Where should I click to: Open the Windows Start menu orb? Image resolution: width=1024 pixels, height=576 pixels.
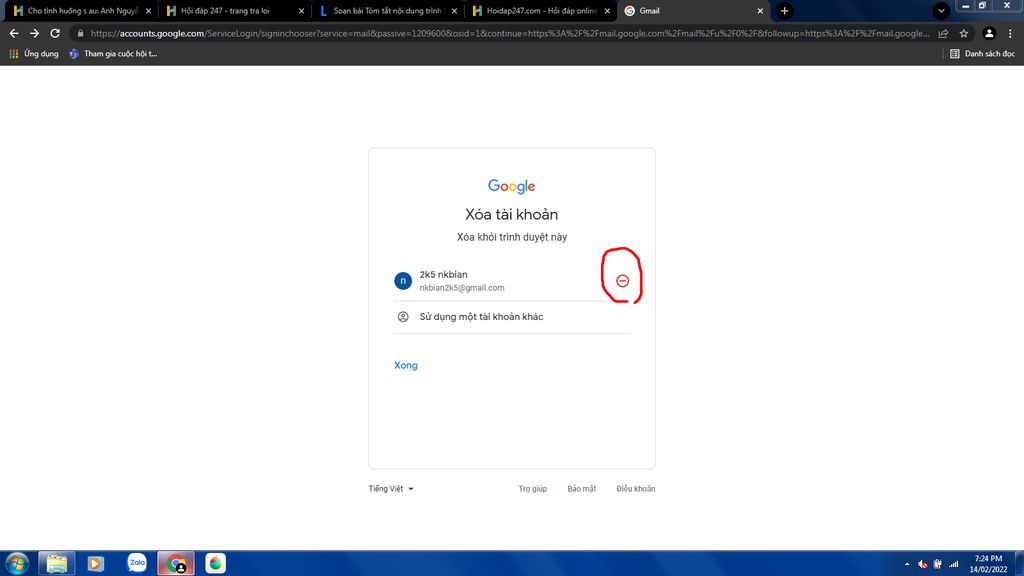(x=17, y=563)
